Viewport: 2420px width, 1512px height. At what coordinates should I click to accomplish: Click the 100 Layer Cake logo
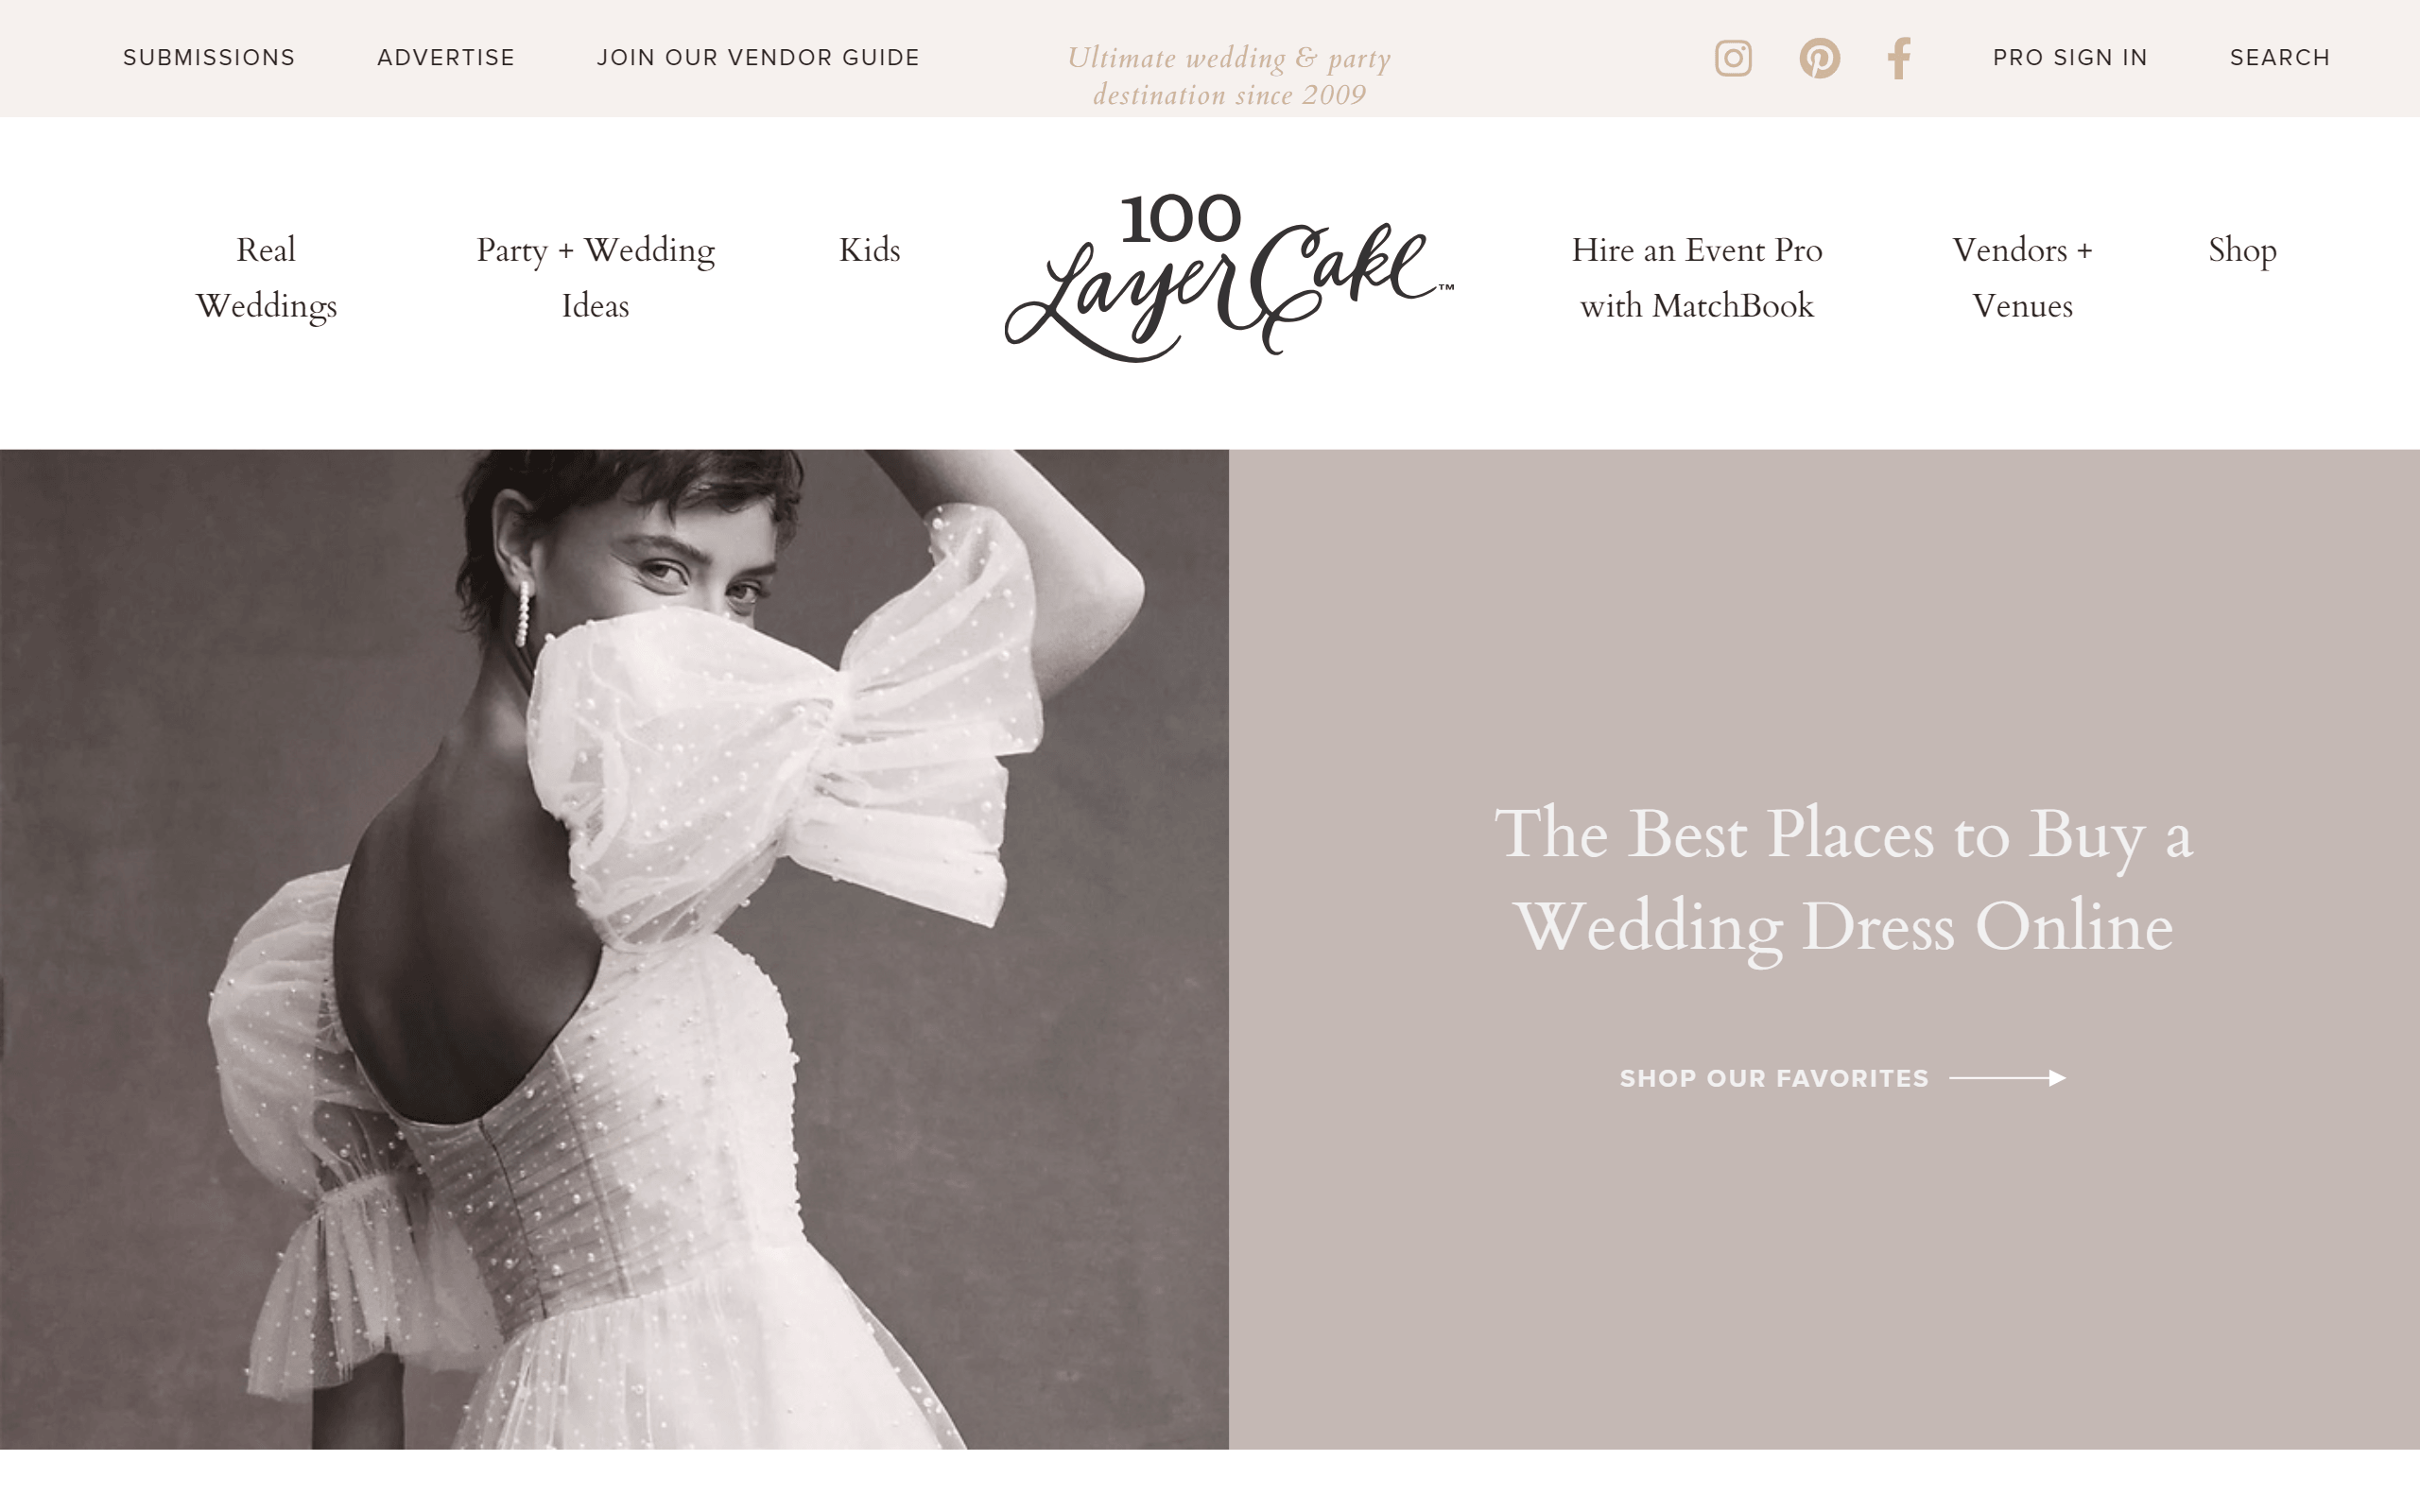coord(1228,277)
